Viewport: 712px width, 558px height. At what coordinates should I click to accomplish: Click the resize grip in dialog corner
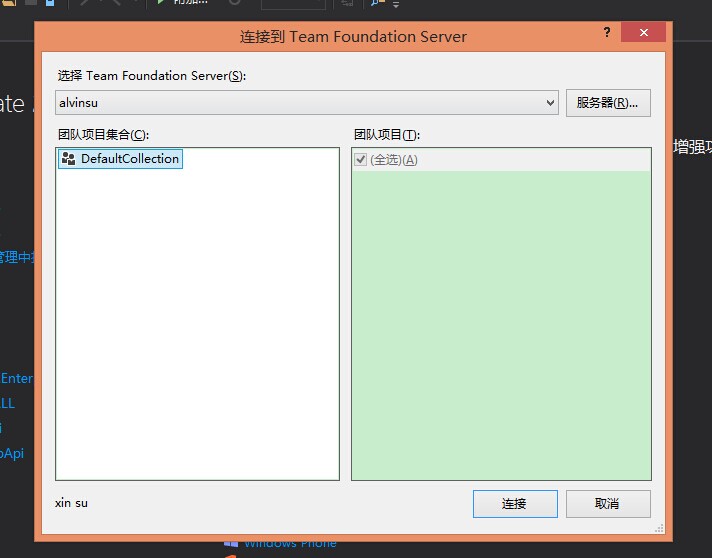(x=659, y=528)
